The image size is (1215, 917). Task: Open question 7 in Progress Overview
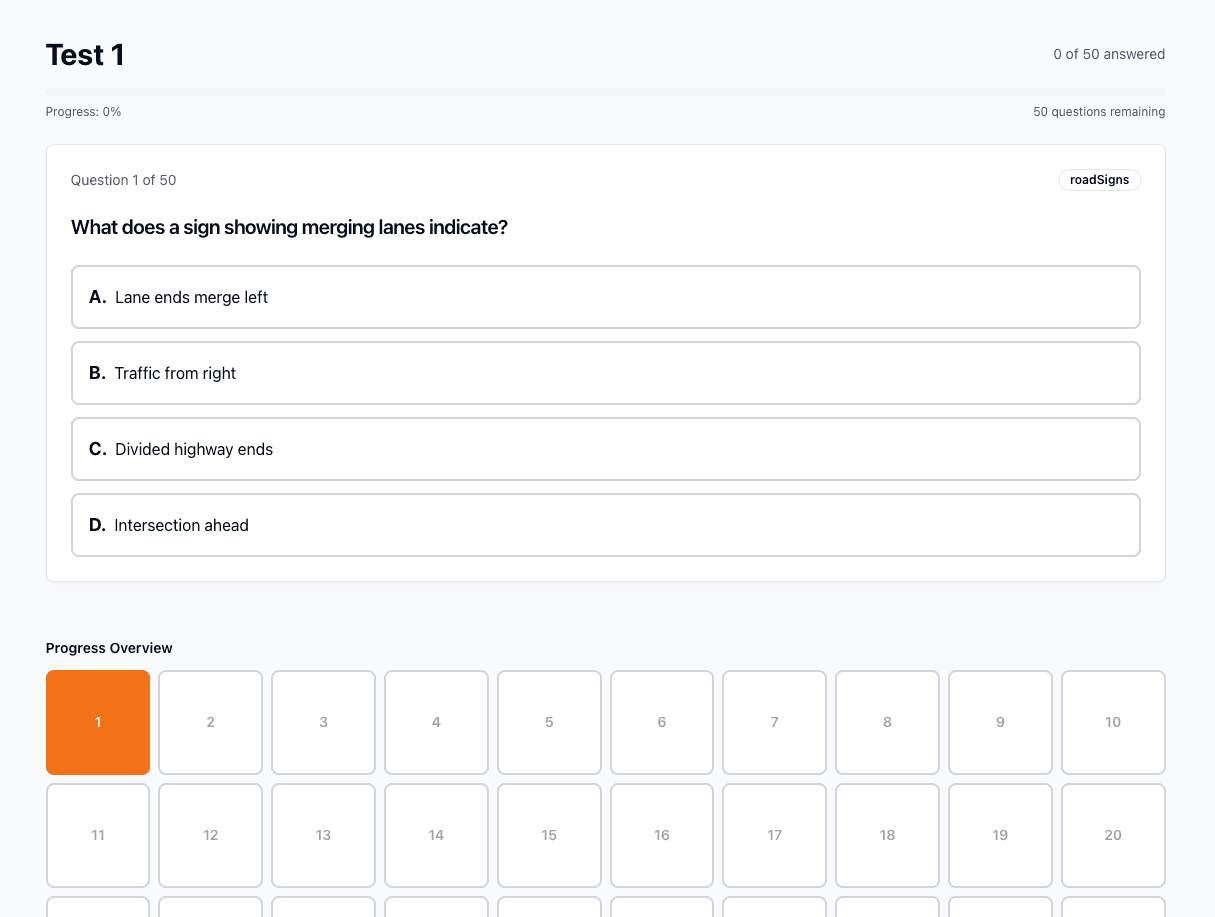click(x=774, y=722)
